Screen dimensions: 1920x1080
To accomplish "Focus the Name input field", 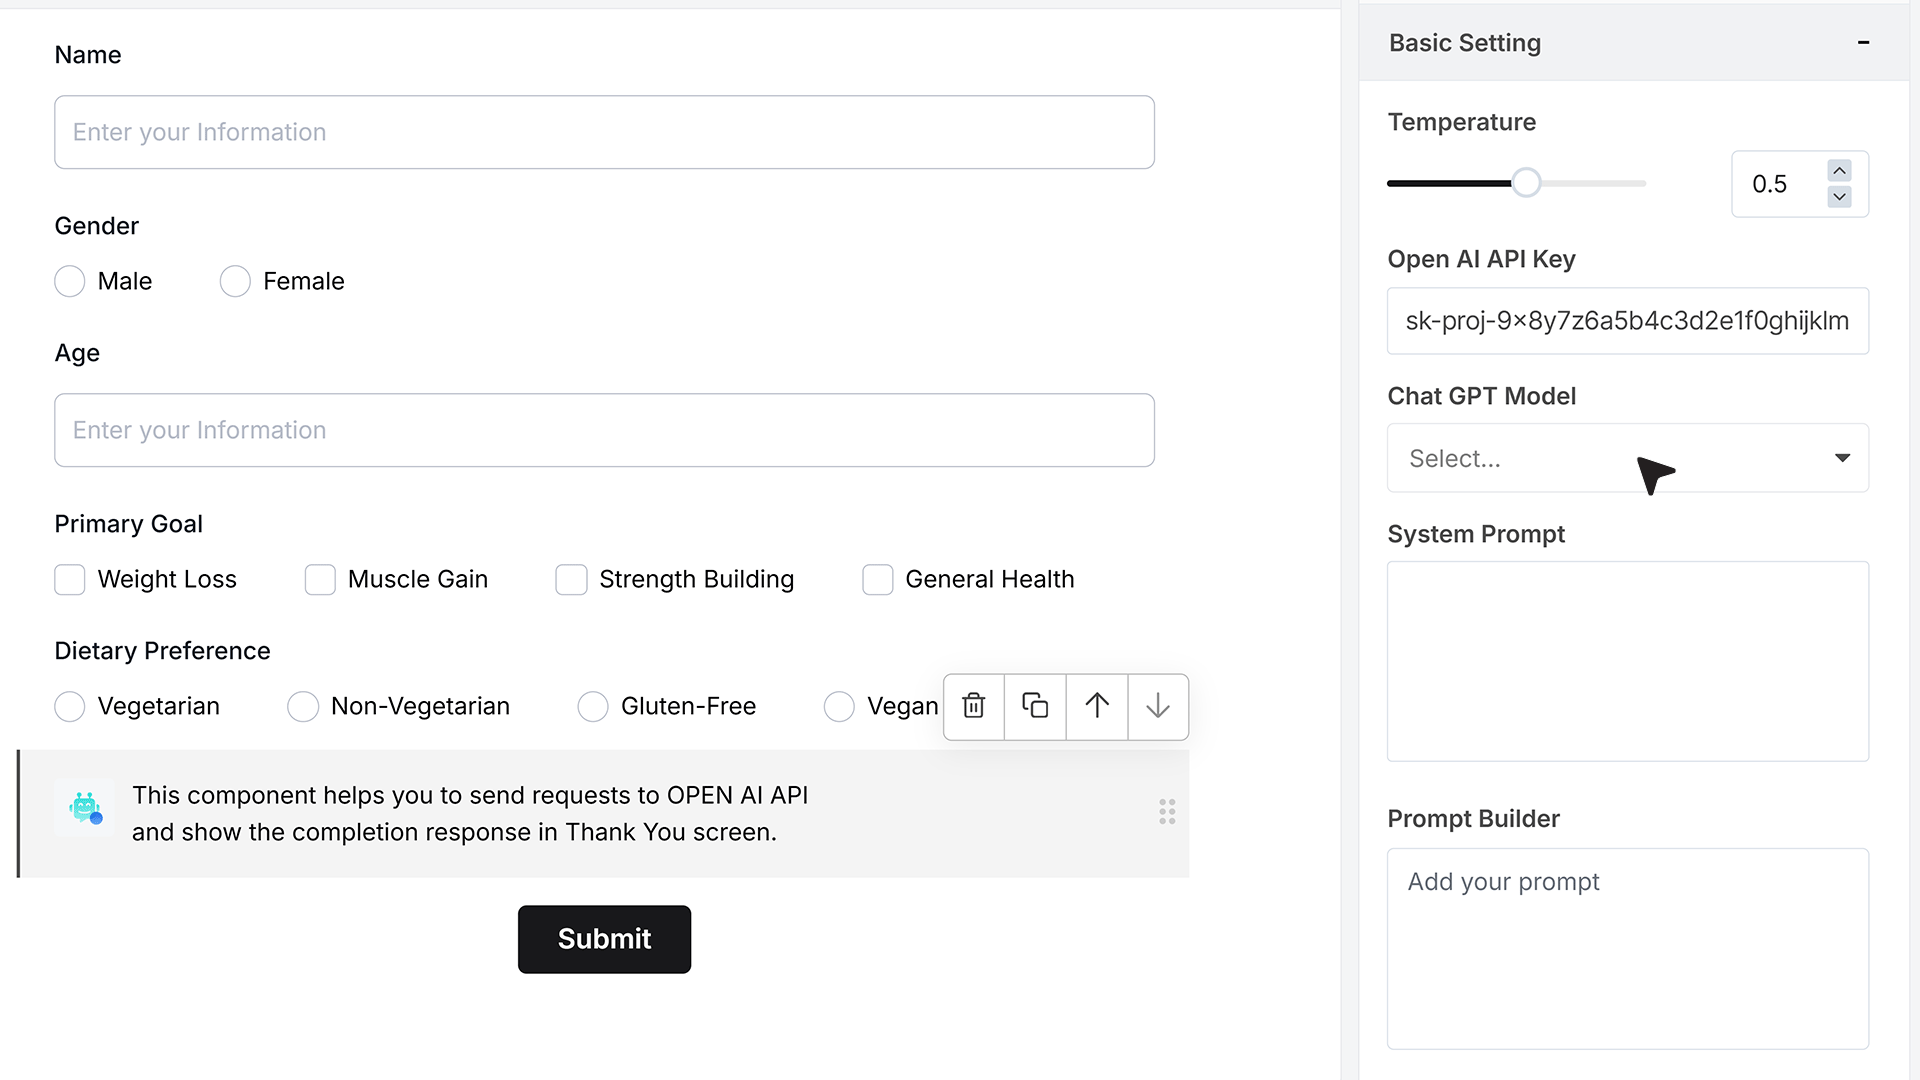I will click(604, 132).
